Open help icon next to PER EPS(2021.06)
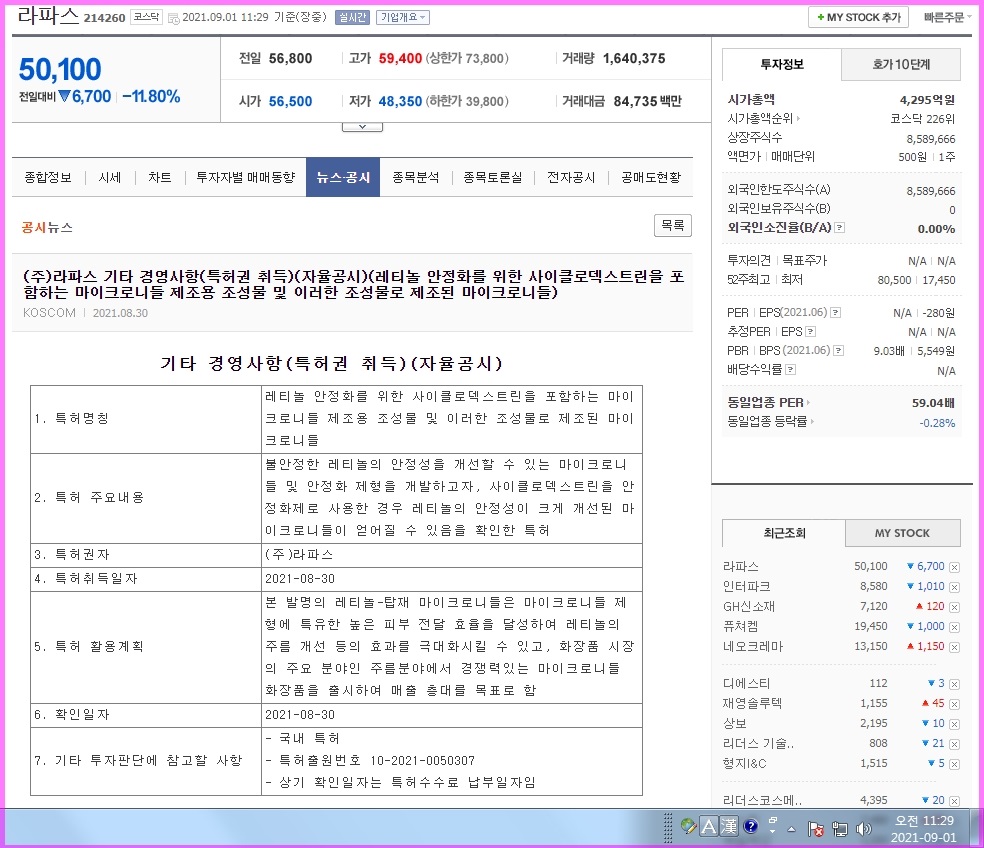 (x=835, y=313)
